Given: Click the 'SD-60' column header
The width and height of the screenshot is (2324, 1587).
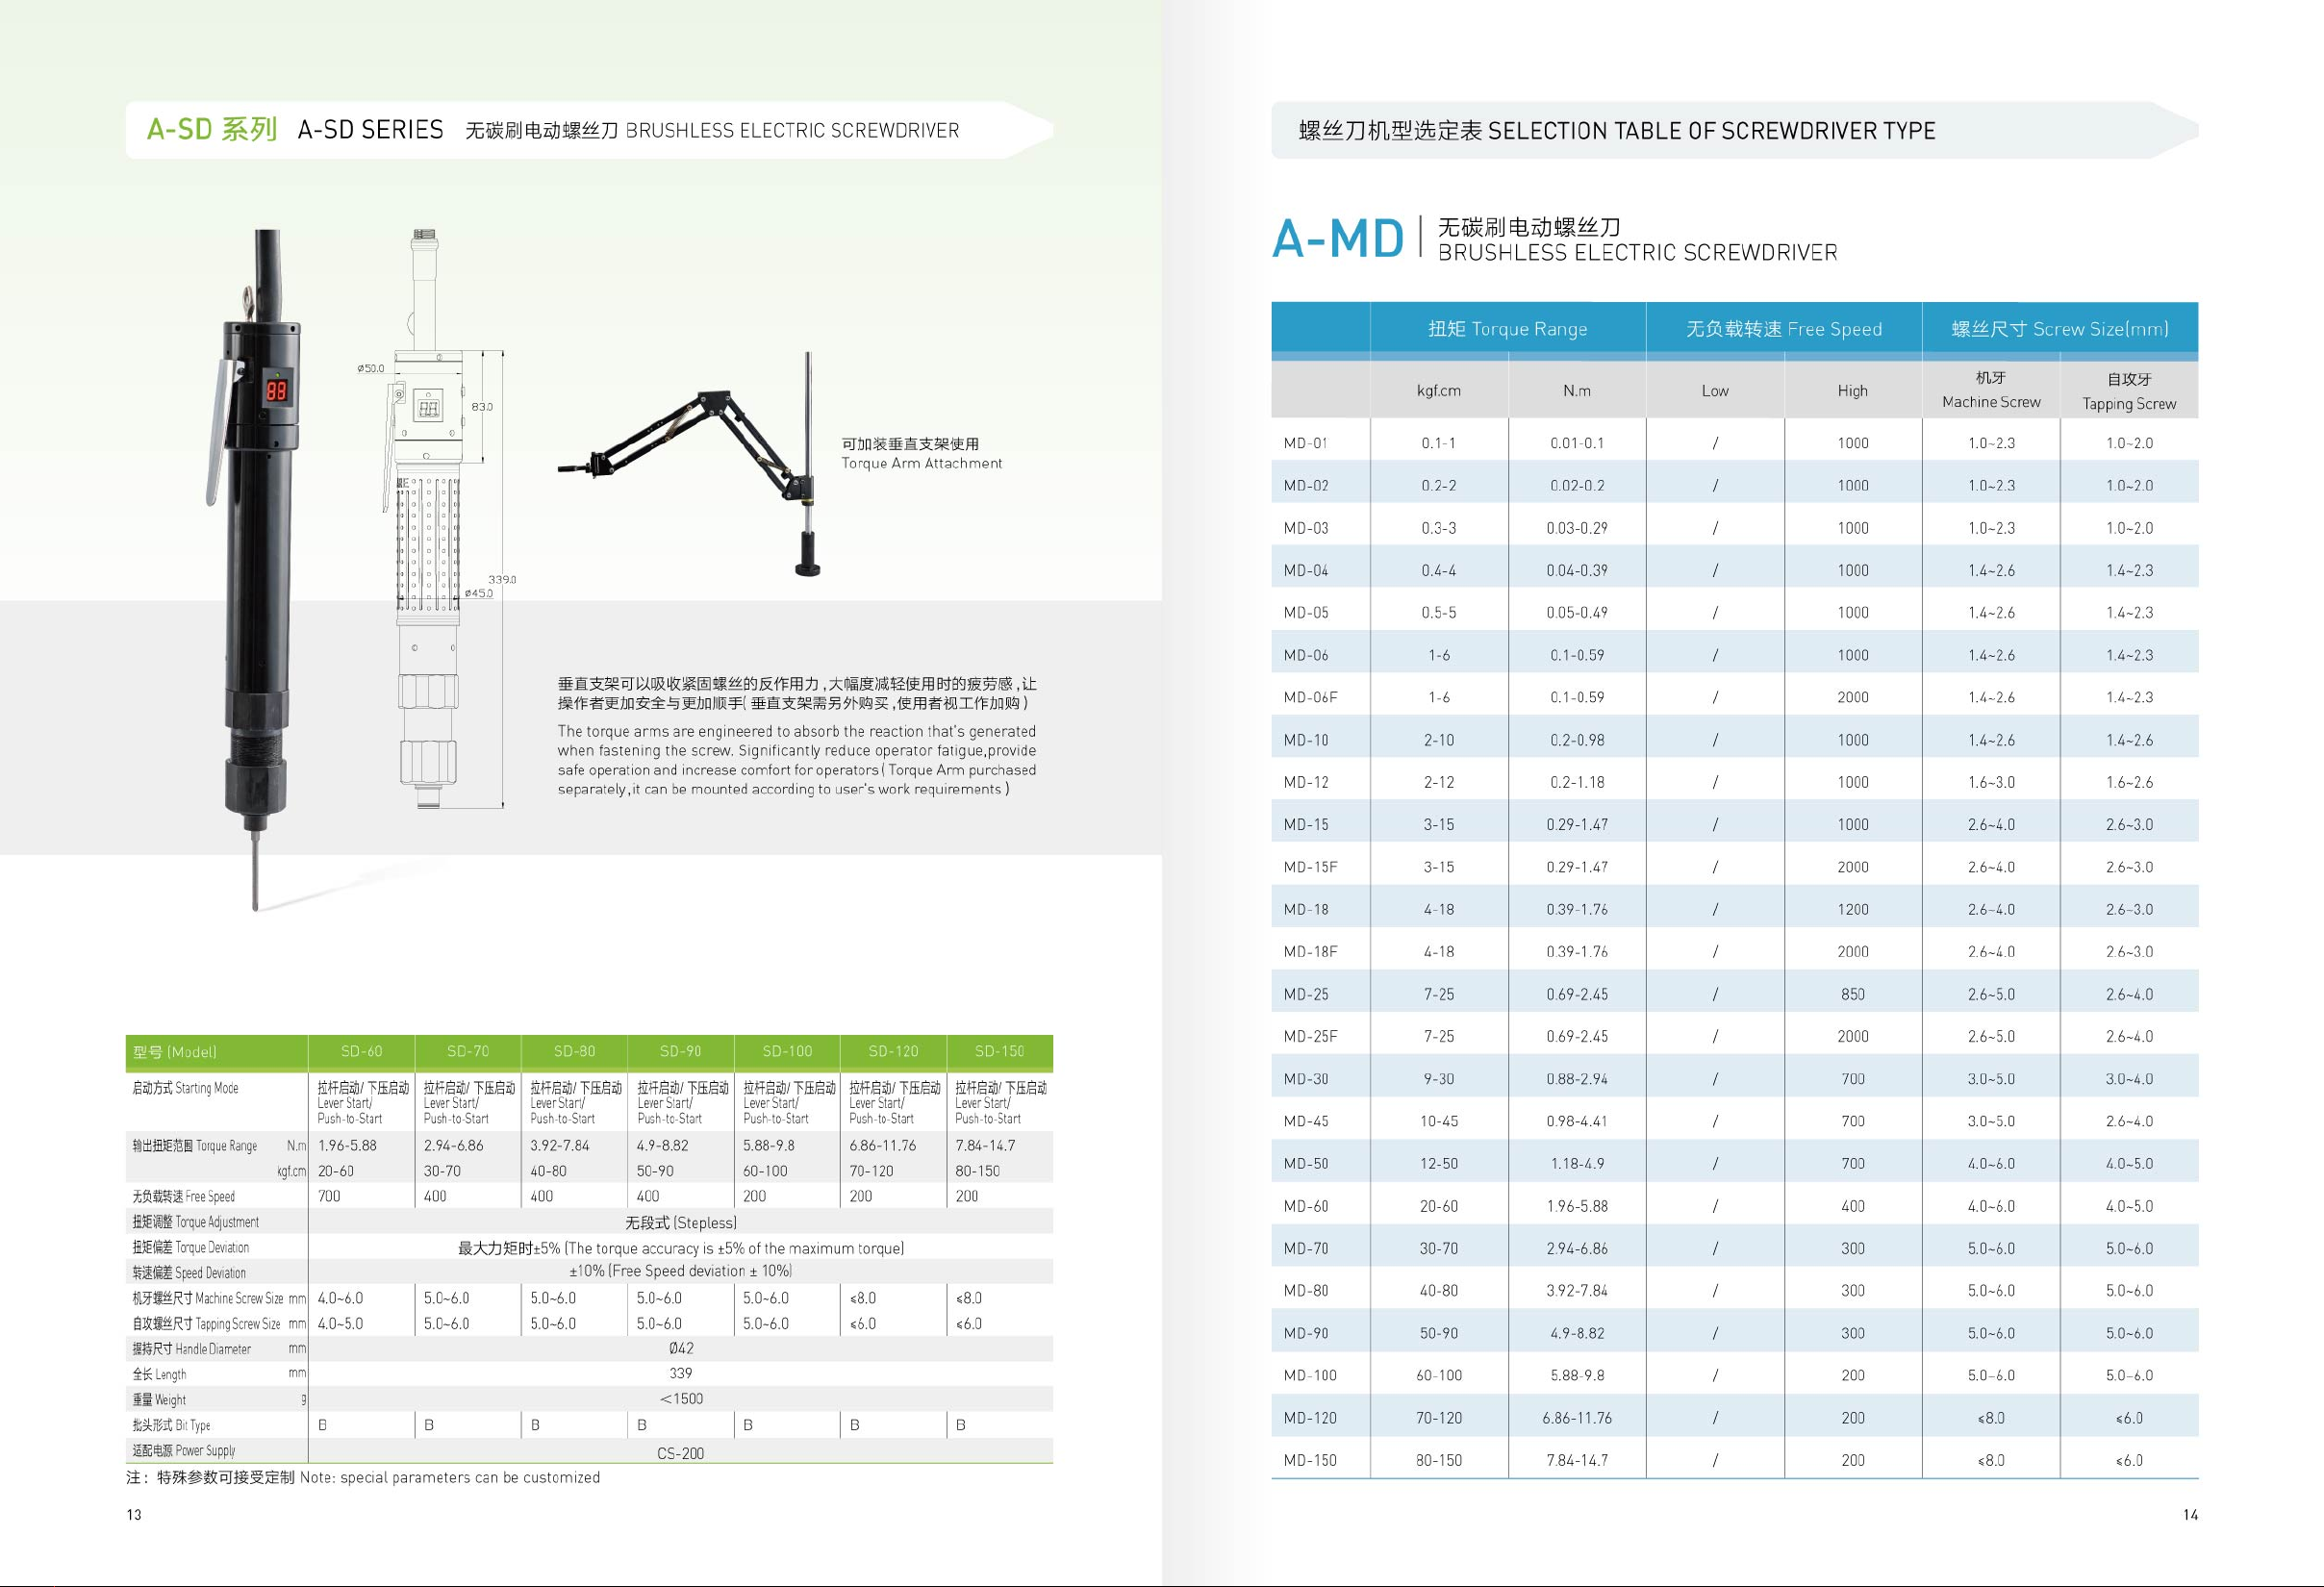Looking at the screenshot, I should 361,1051.
